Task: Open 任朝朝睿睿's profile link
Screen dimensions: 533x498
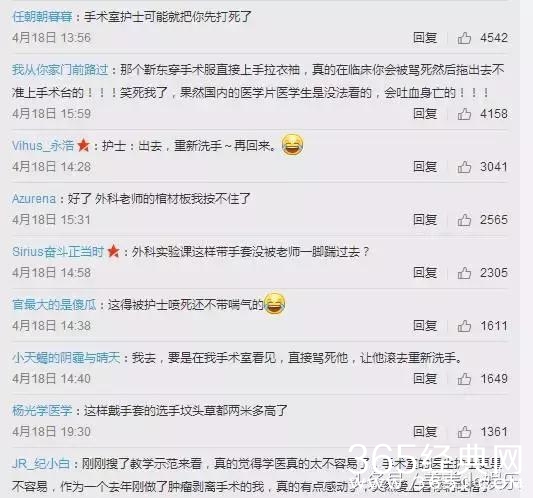Action: pyautogui.click(x=42, y=16)
